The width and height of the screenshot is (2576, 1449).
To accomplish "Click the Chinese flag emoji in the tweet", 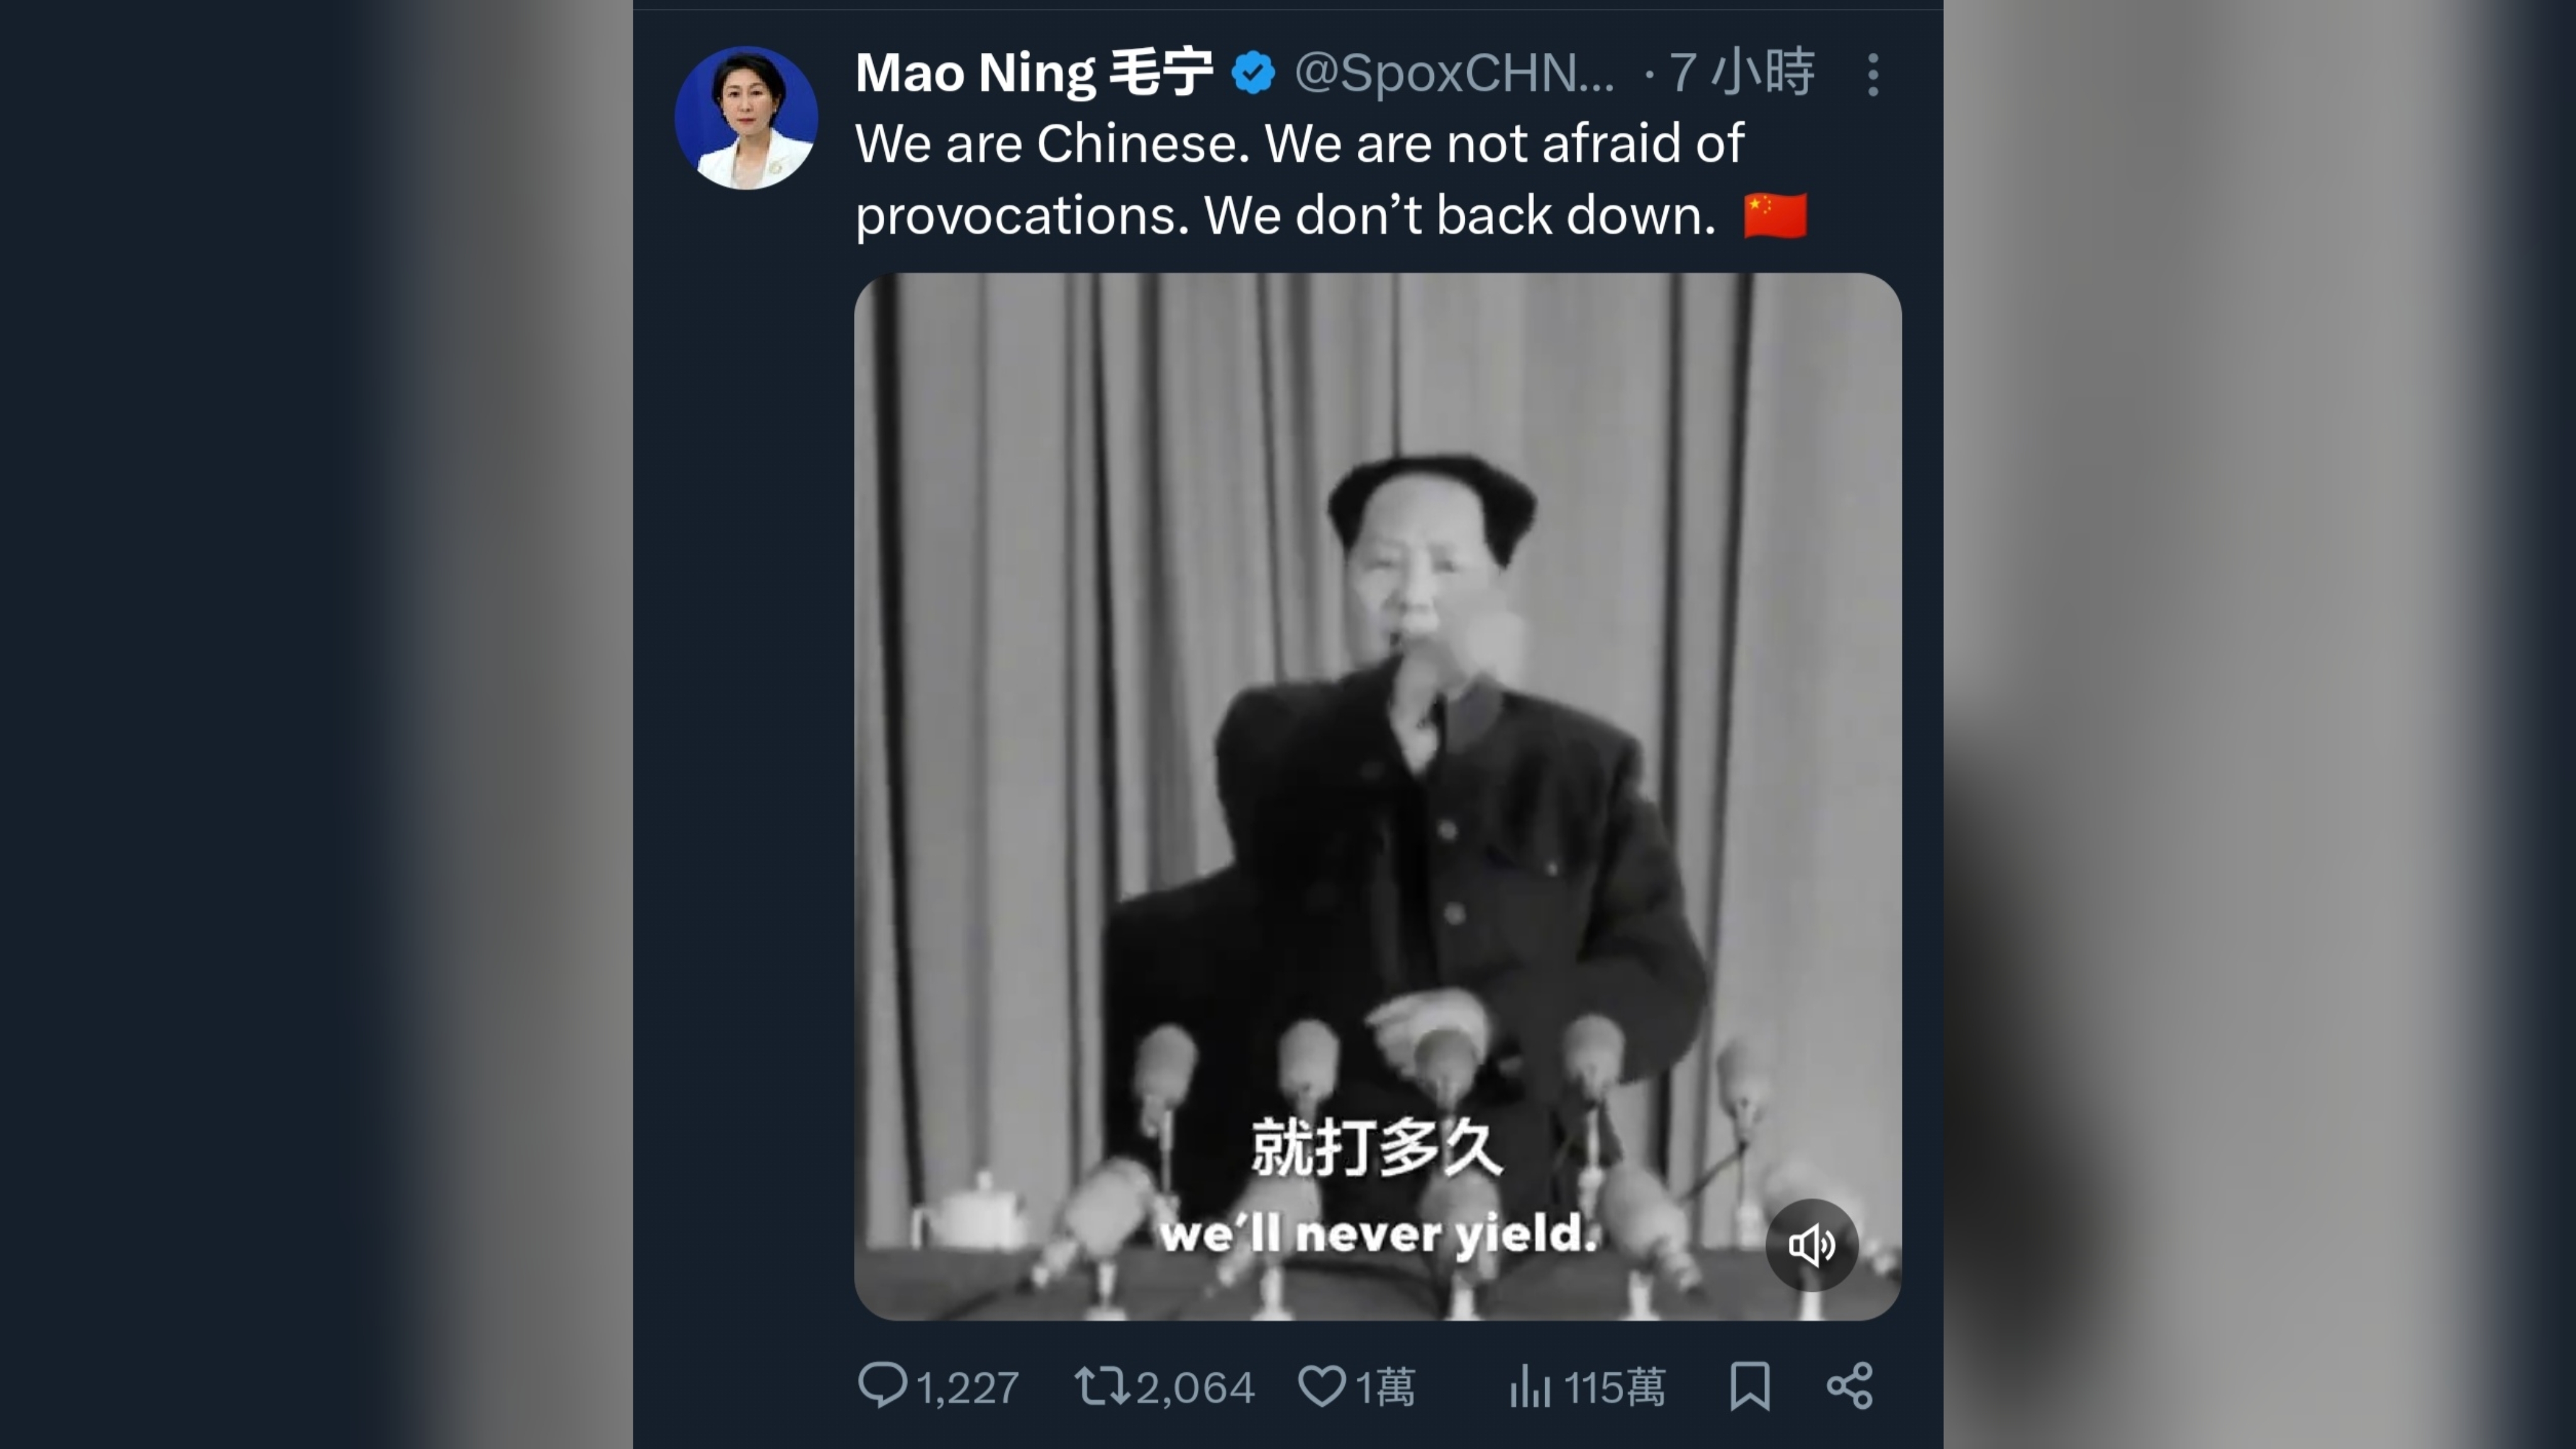I will coord(1775,215).
